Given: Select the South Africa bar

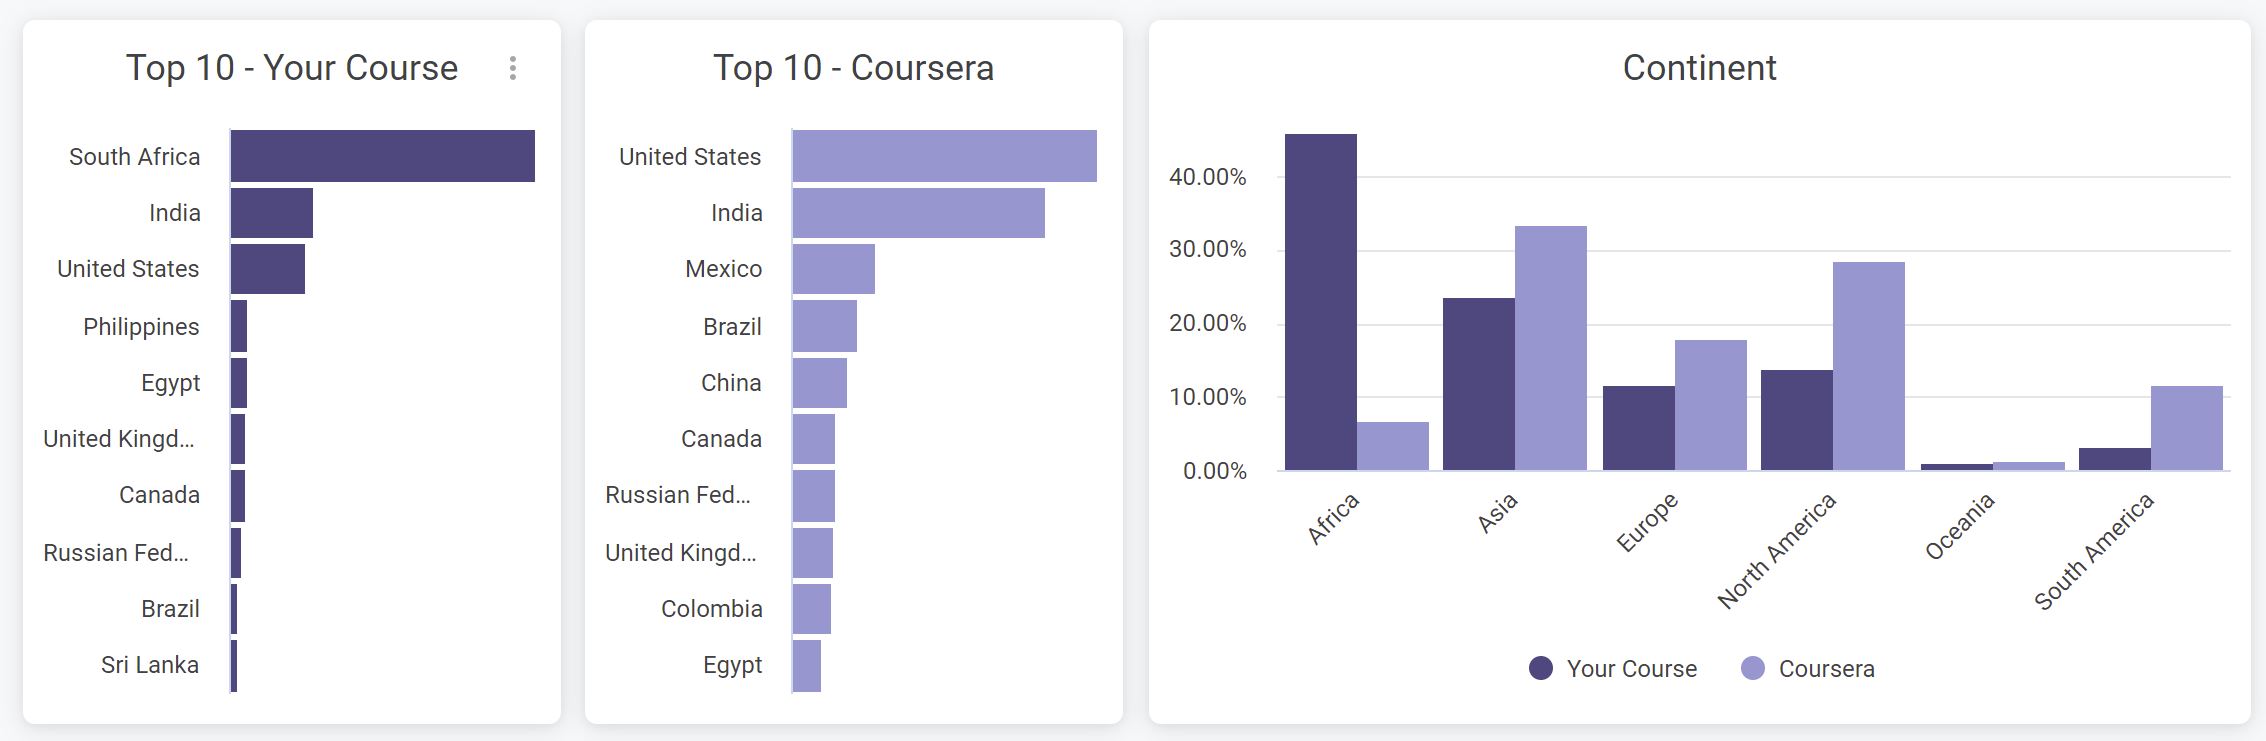Looking at the screenshot, I should (382, 156).
